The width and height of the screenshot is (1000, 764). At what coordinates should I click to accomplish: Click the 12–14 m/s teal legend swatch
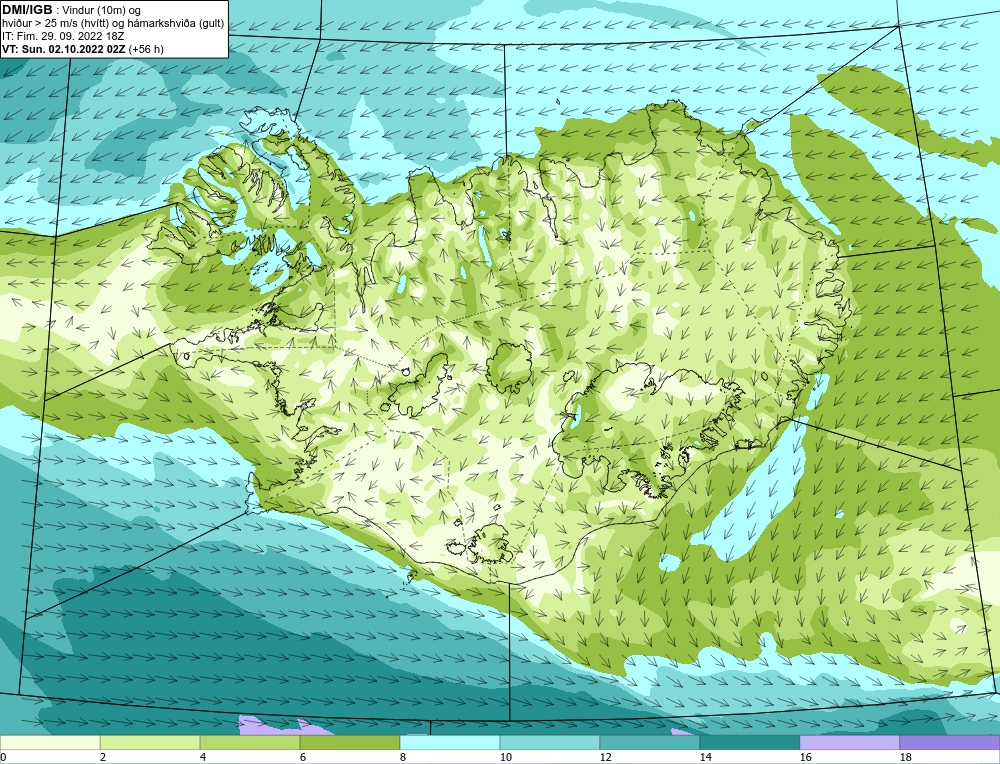[x=649, y=742]
